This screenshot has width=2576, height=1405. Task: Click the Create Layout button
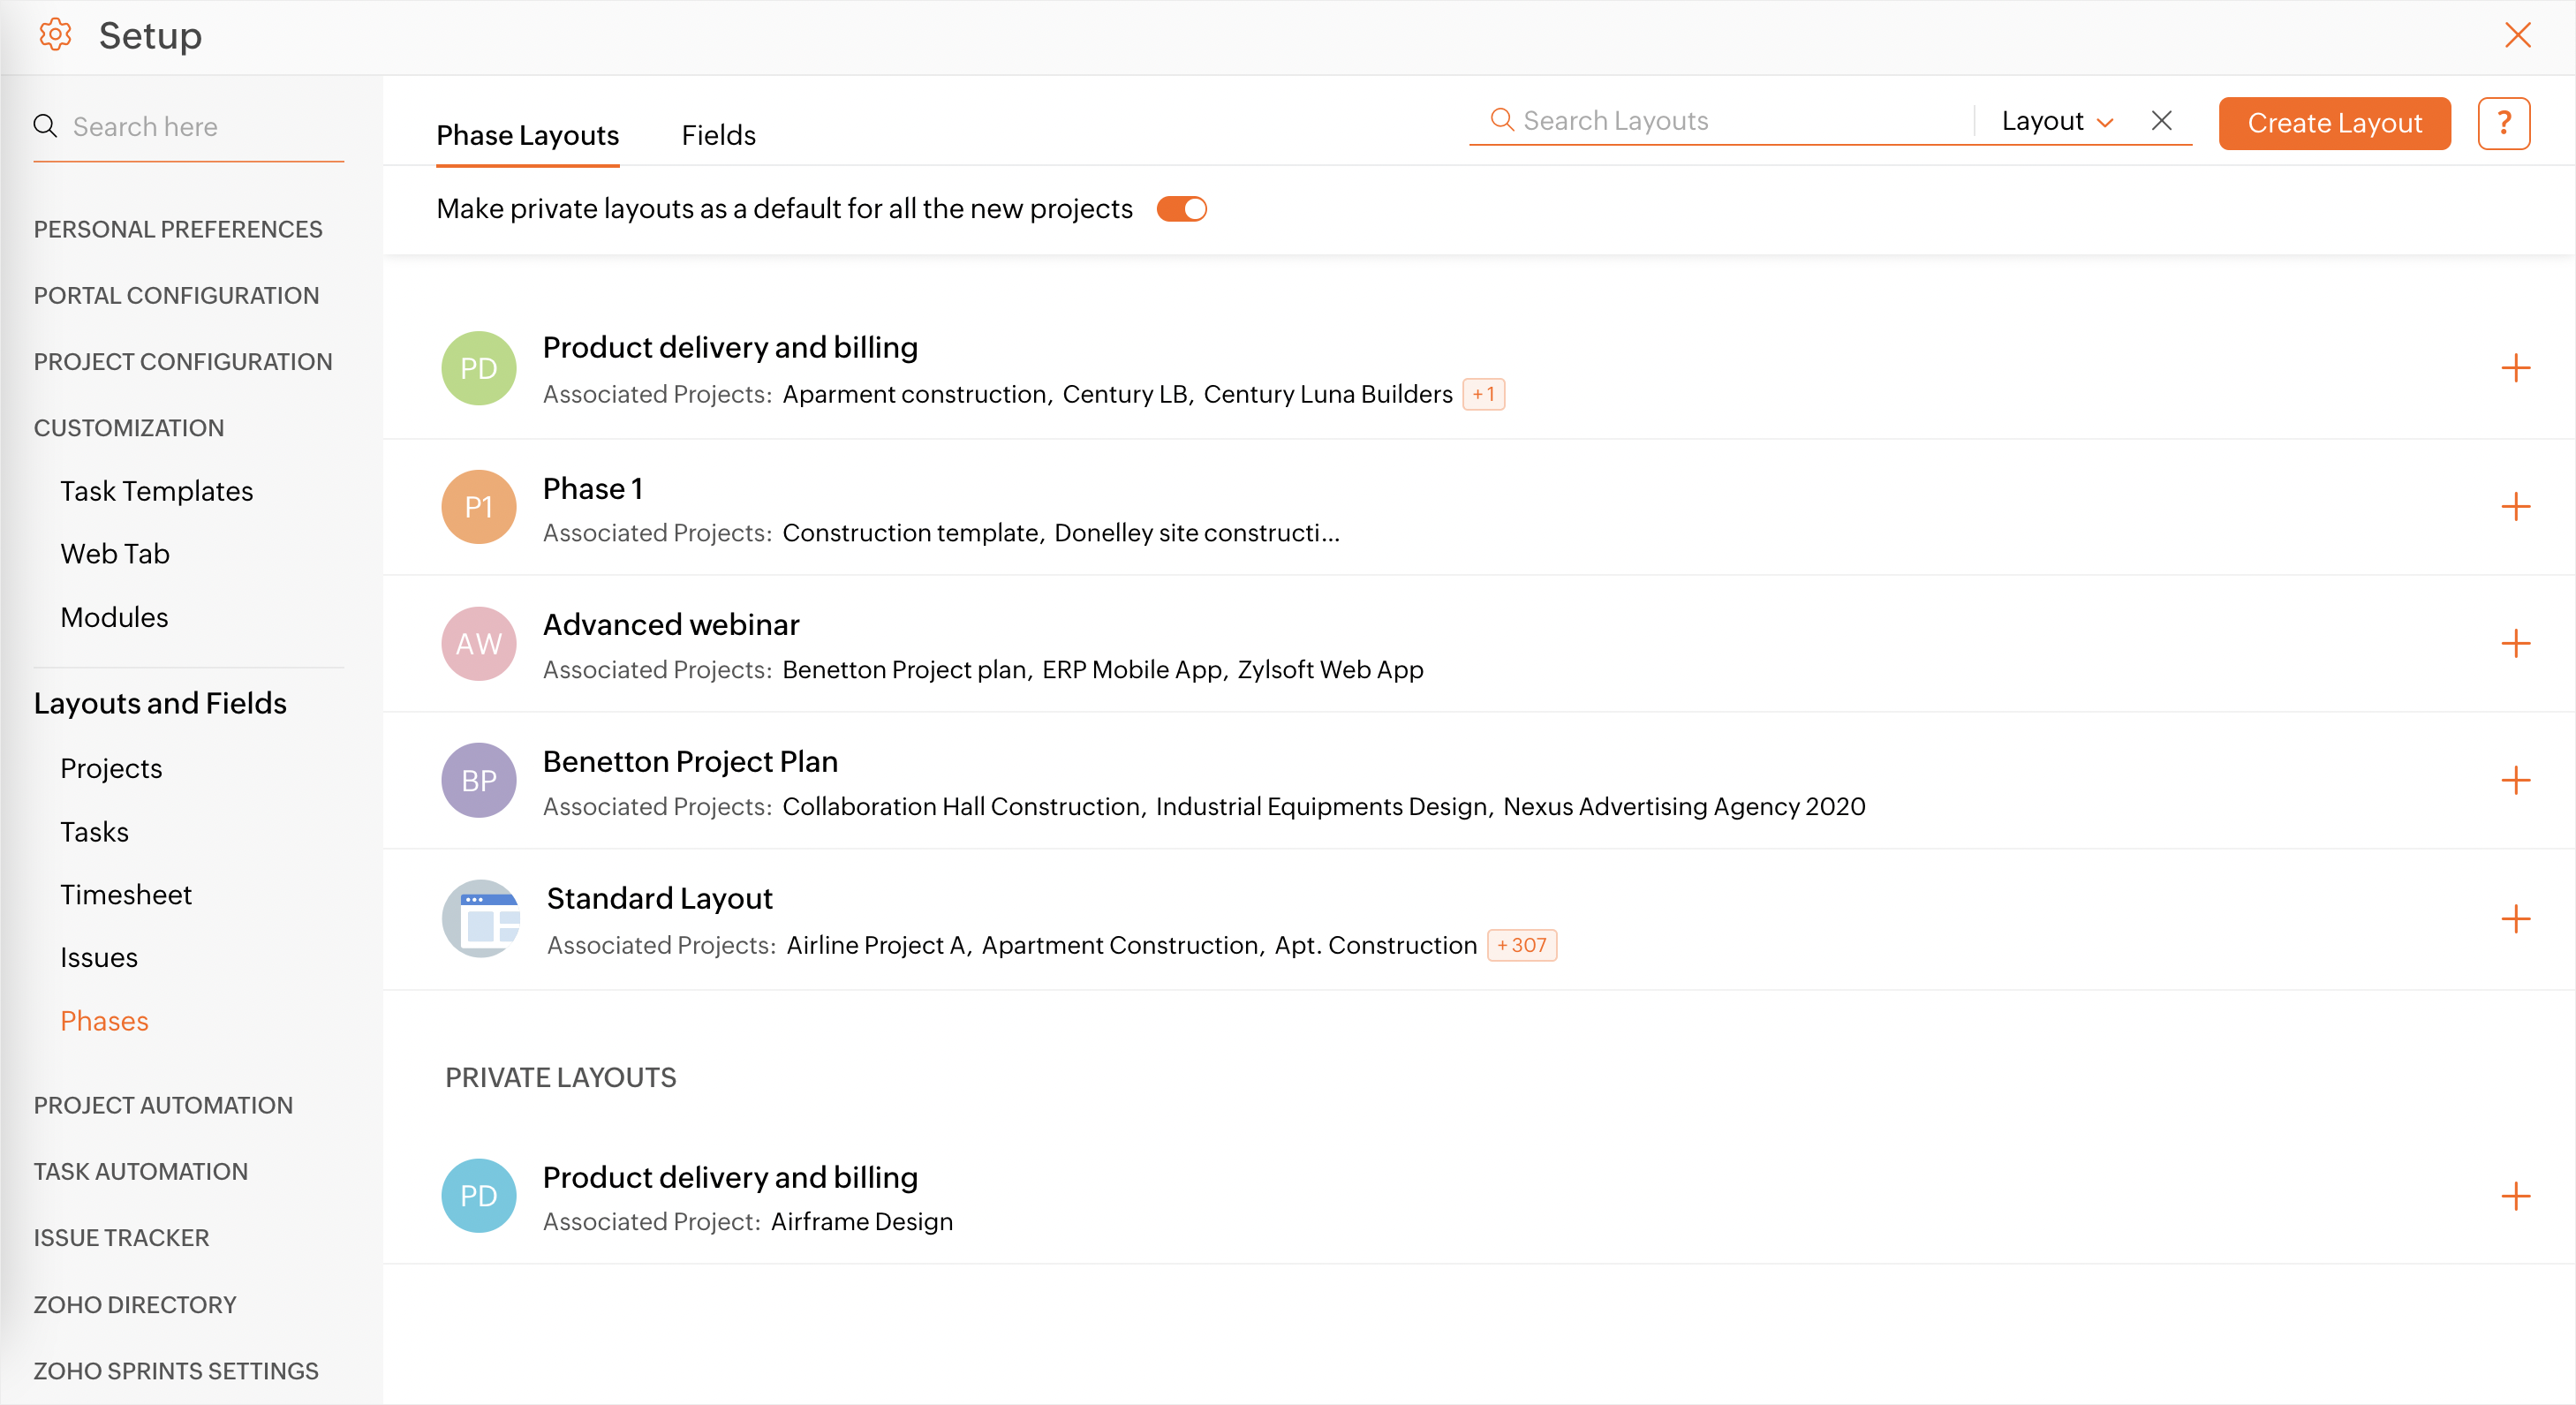pos(2334,123)
